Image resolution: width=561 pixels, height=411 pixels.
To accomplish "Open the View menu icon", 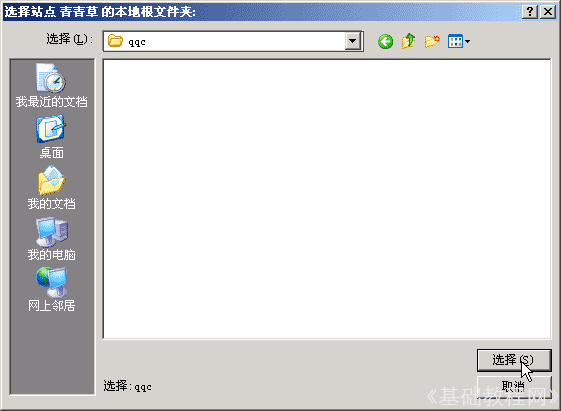I will pyautogui.click(x=455, y=41).
